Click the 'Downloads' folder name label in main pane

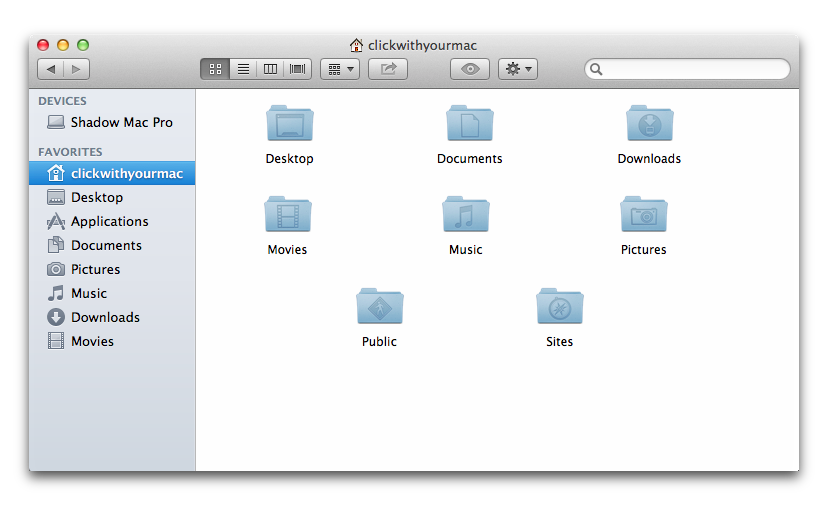(x=649, y=159)
